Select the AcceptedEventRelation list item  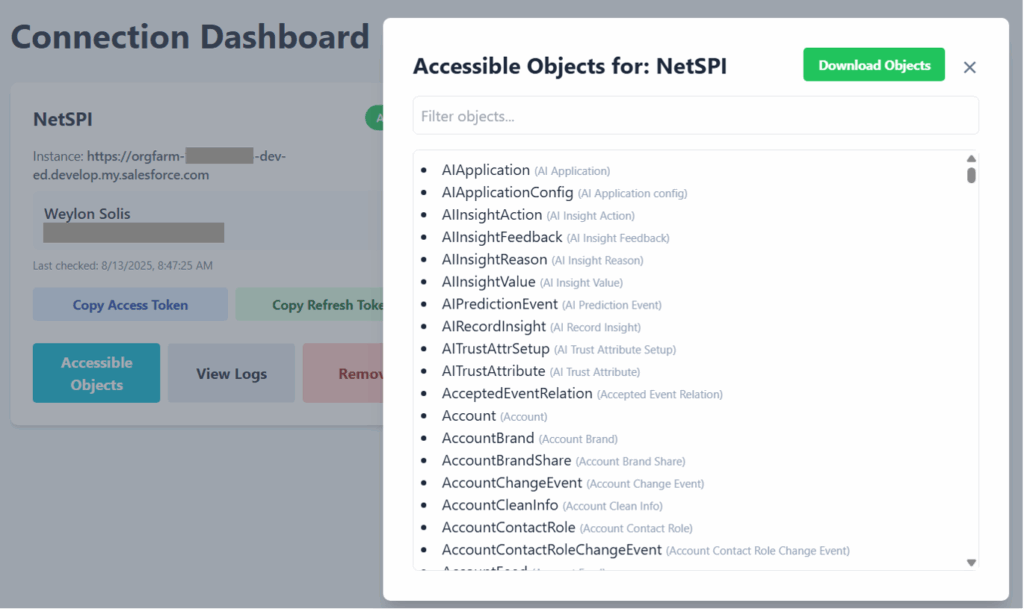click(x=582, y=394)
